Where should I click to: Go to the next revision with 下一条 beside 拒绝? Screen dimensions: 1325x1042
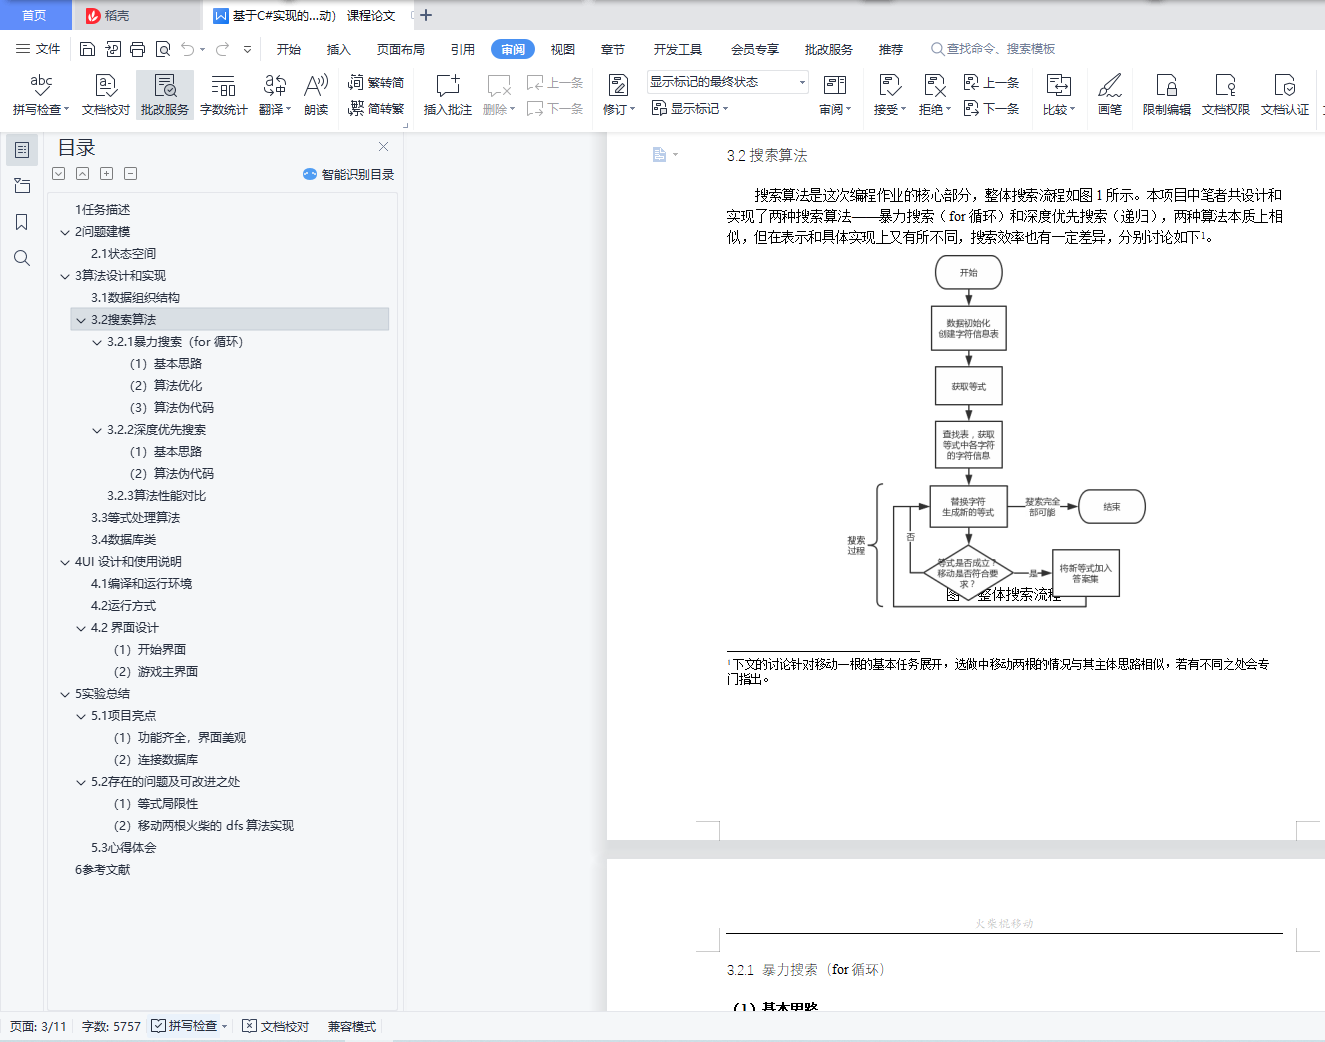(992, 108)
